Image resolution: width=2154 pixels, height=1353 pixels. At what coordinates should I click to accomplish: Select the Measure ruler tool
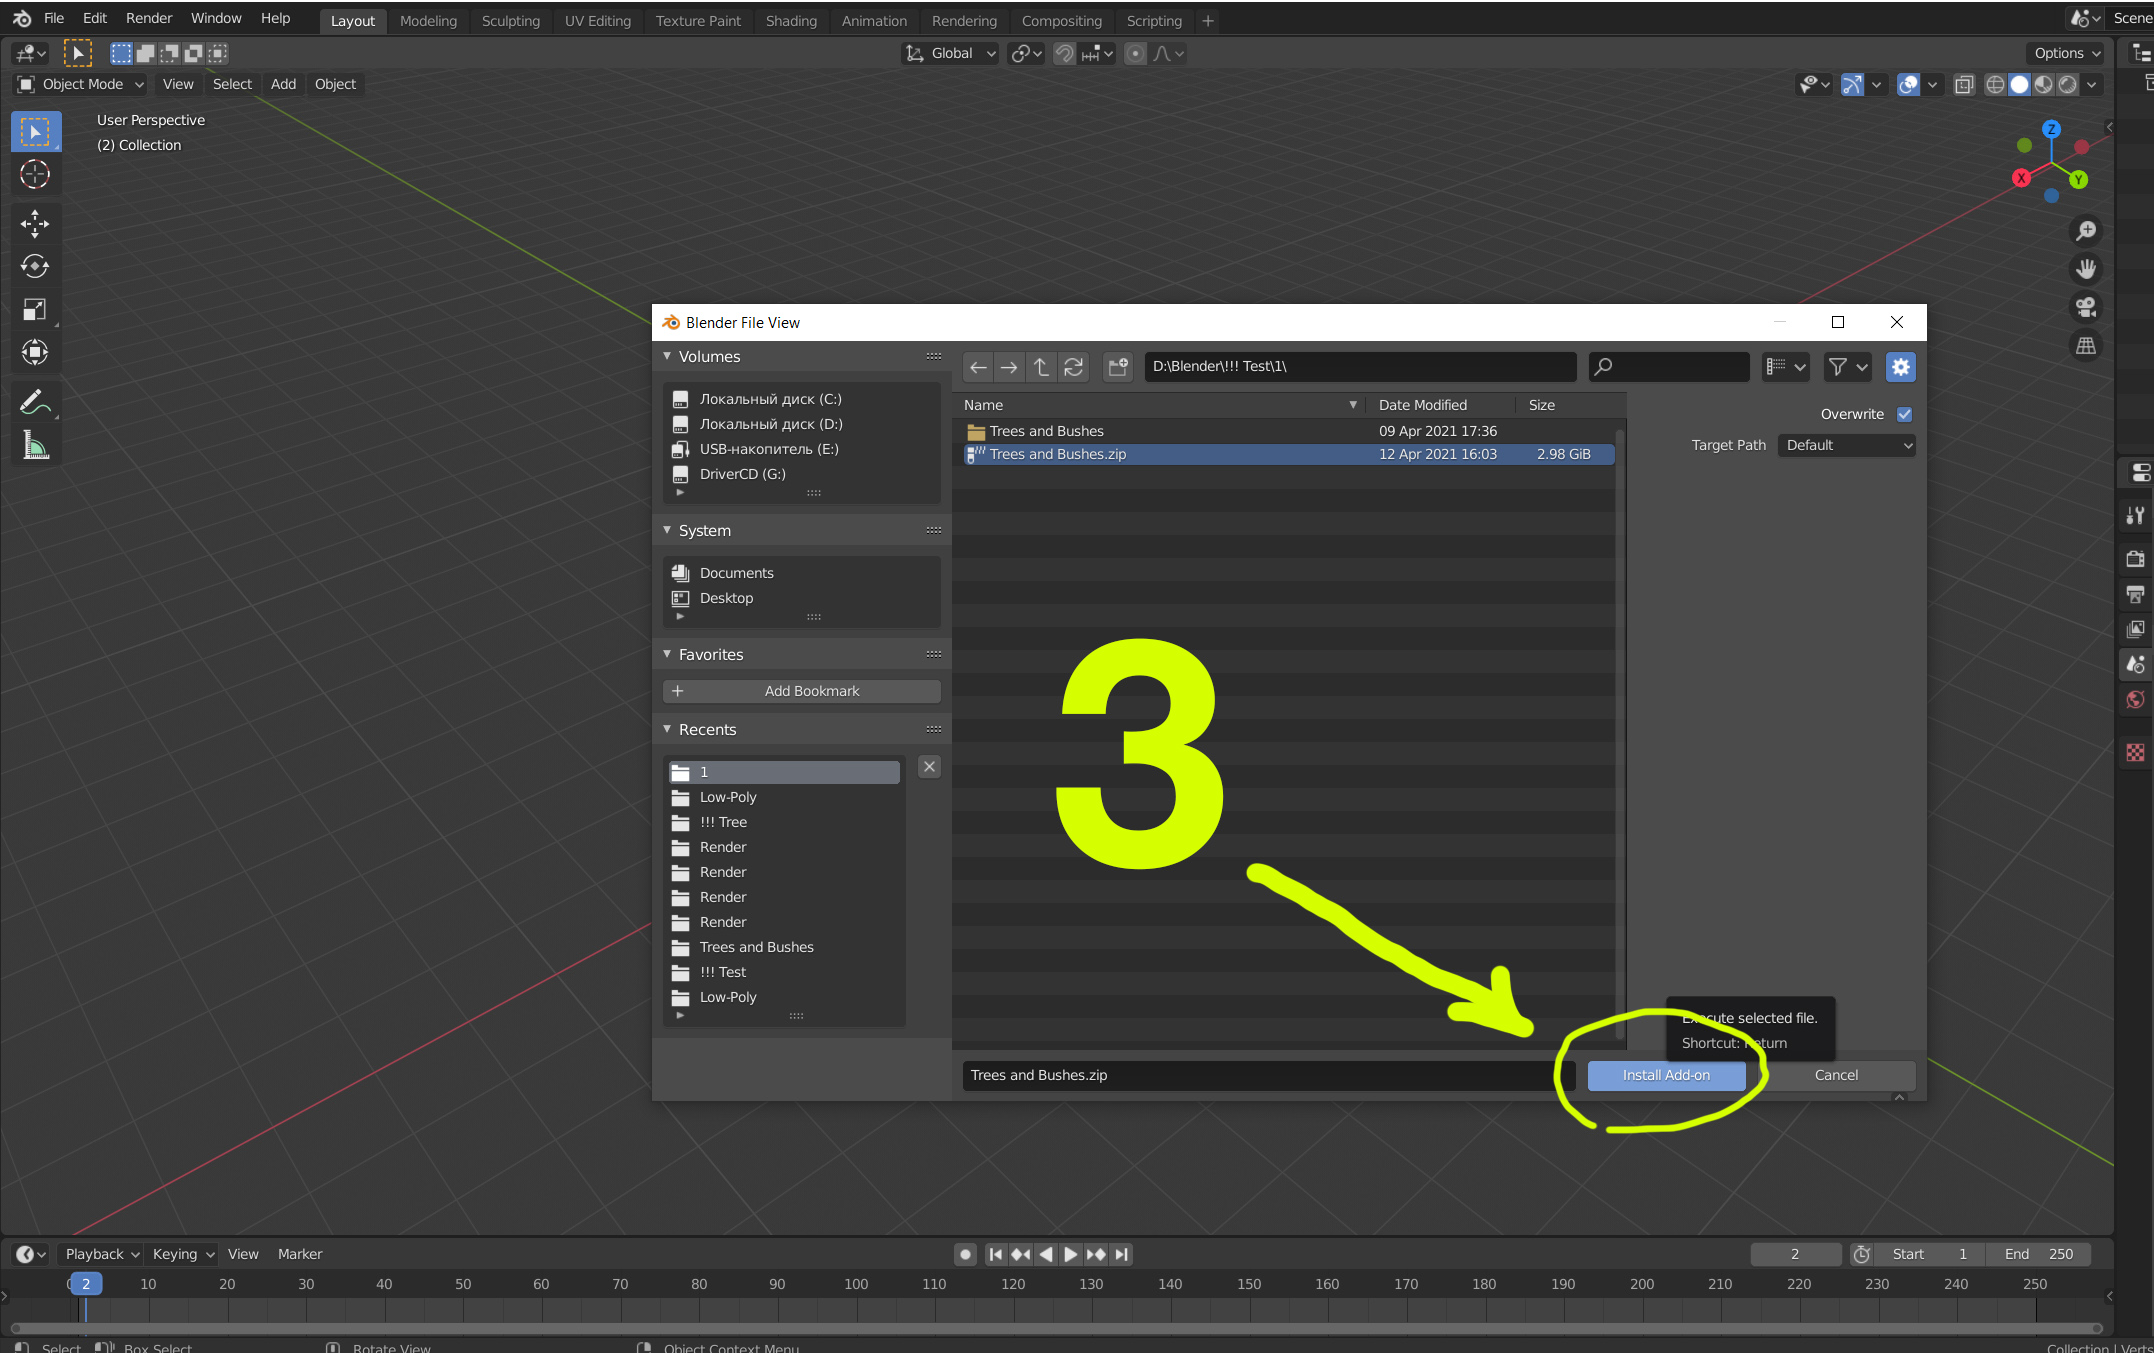click(x=35, y=446)
